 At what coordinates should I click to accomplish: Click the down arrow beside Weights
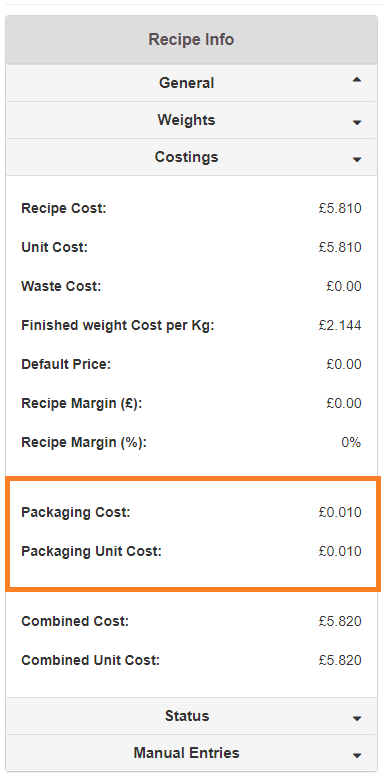(356, 123)
